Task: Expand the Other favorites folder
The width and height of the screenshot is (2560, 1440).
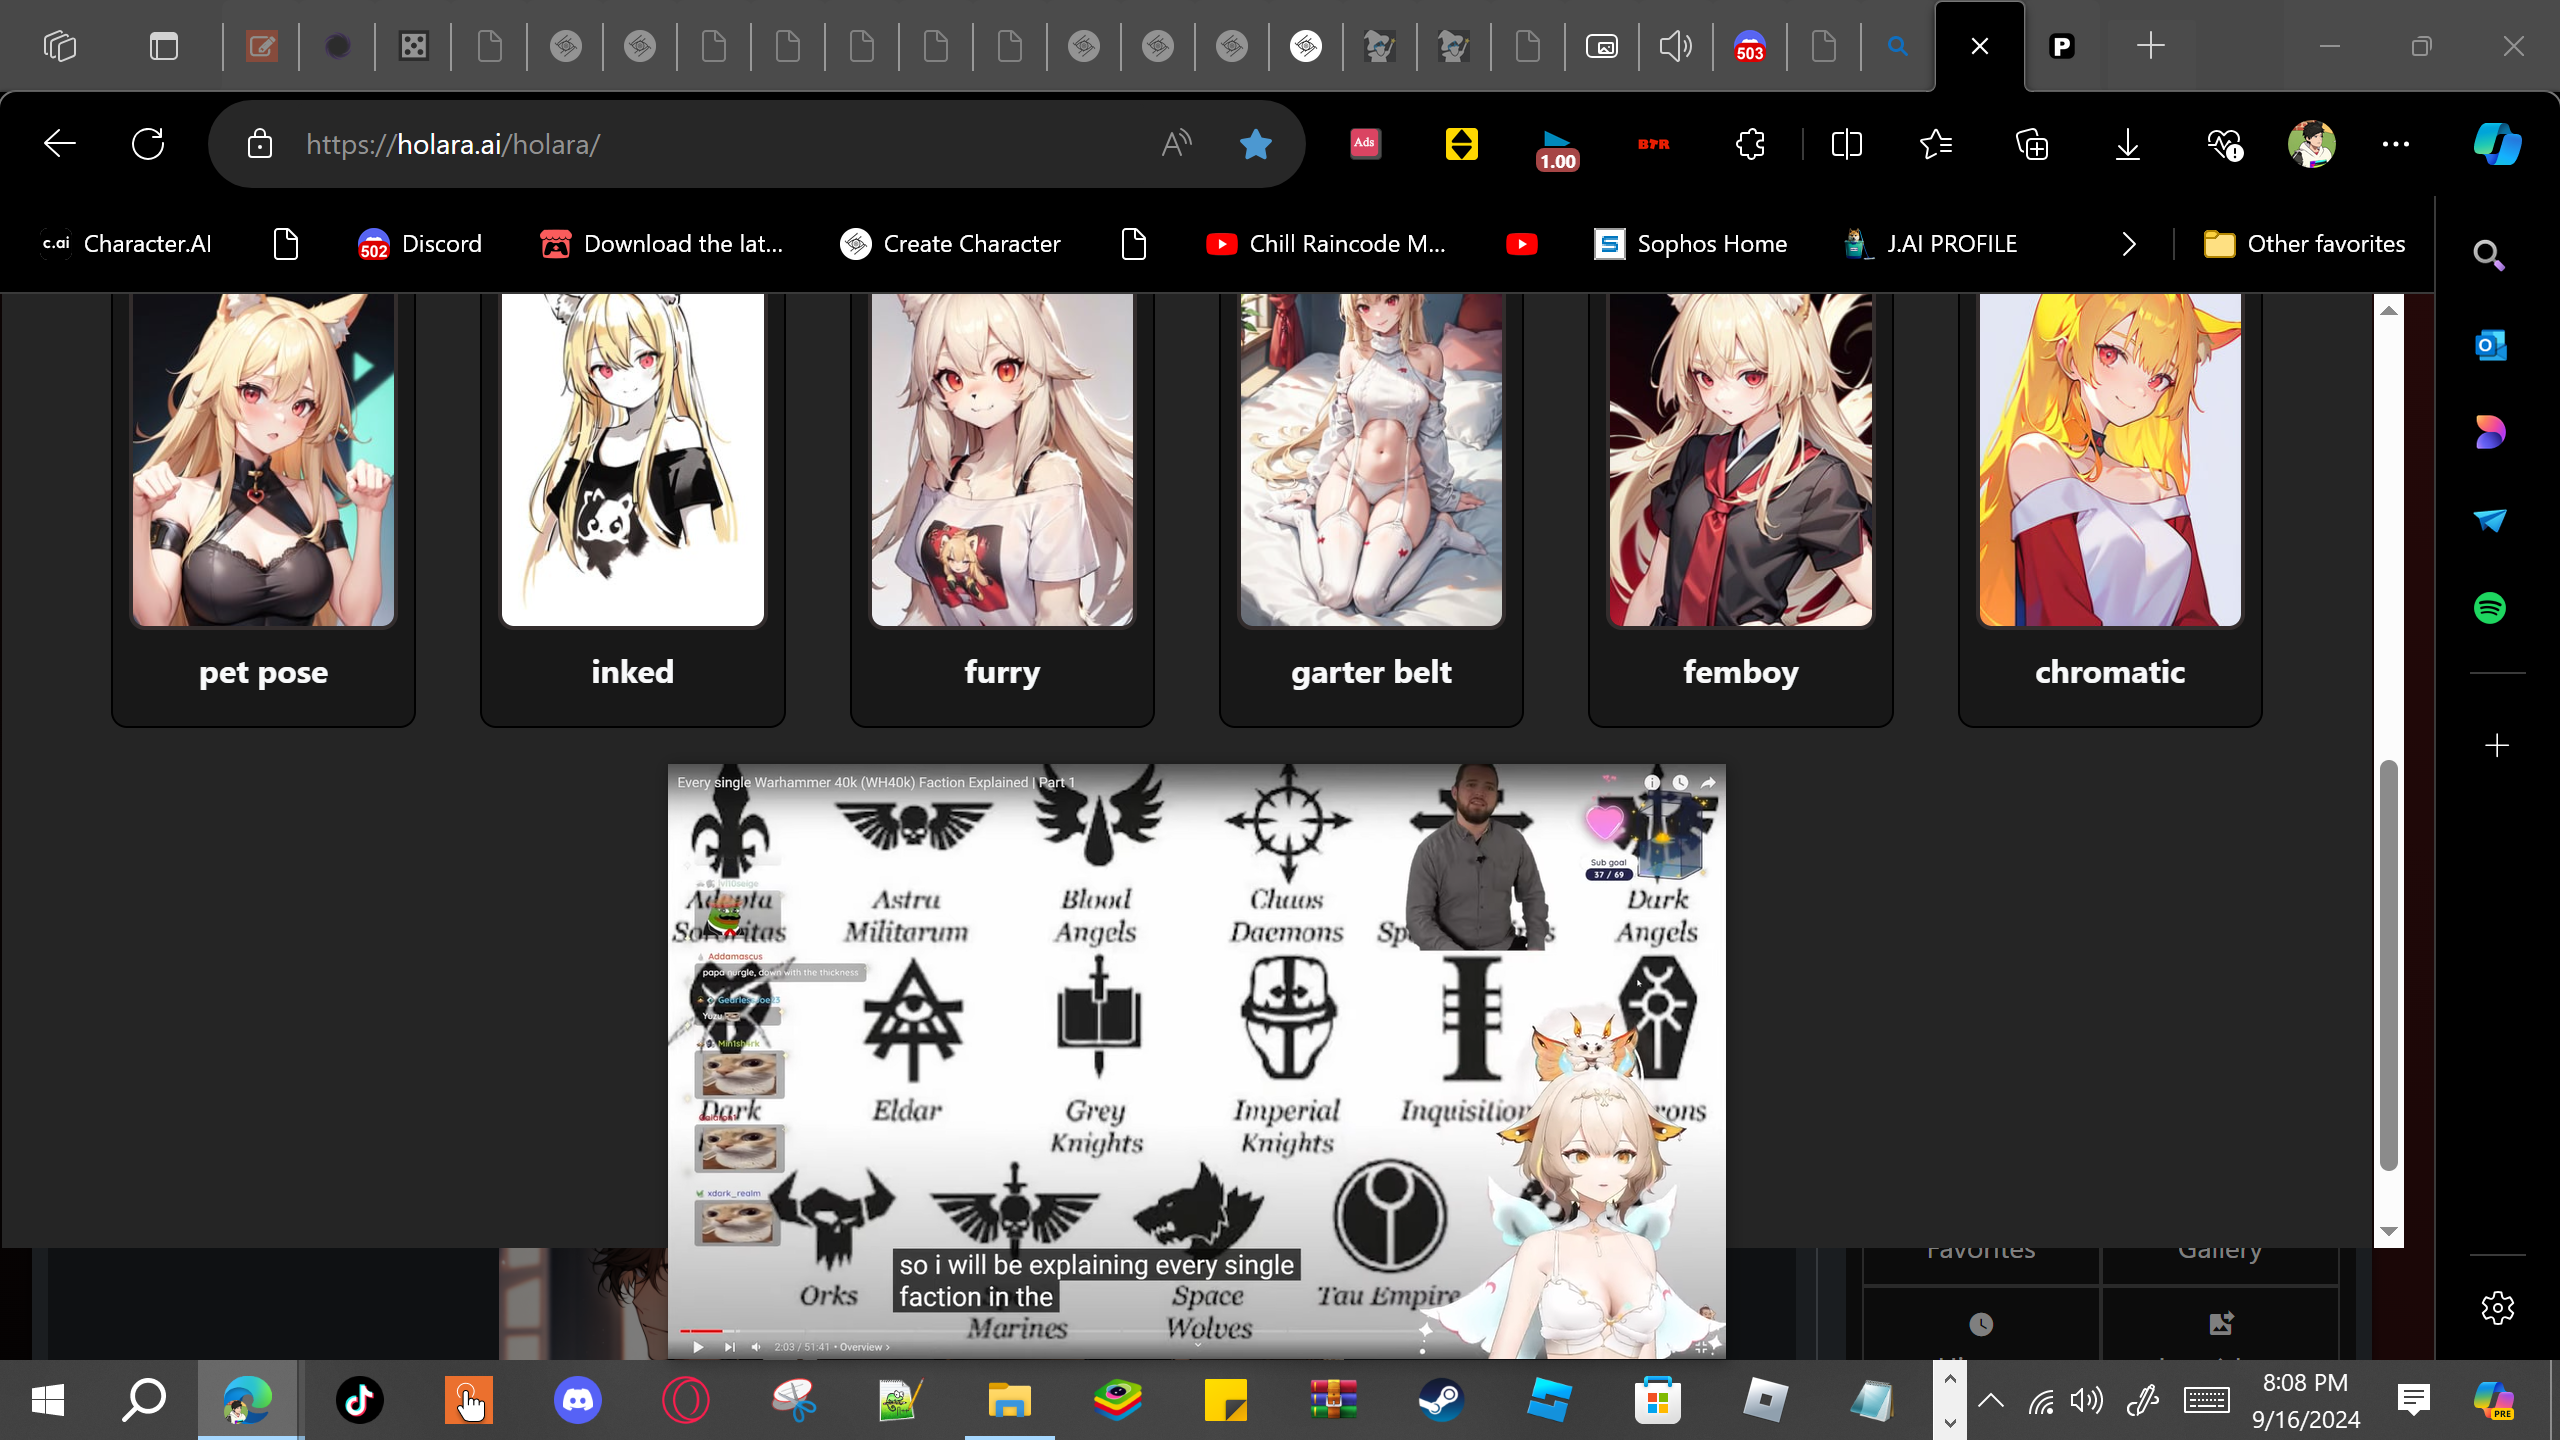Action: (x=2304, y=244)
